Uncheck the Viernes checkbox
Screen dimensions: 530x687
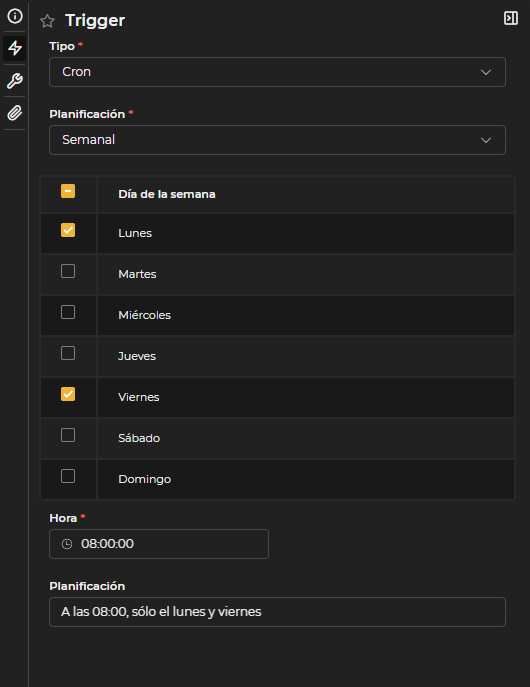click(68, 394)
